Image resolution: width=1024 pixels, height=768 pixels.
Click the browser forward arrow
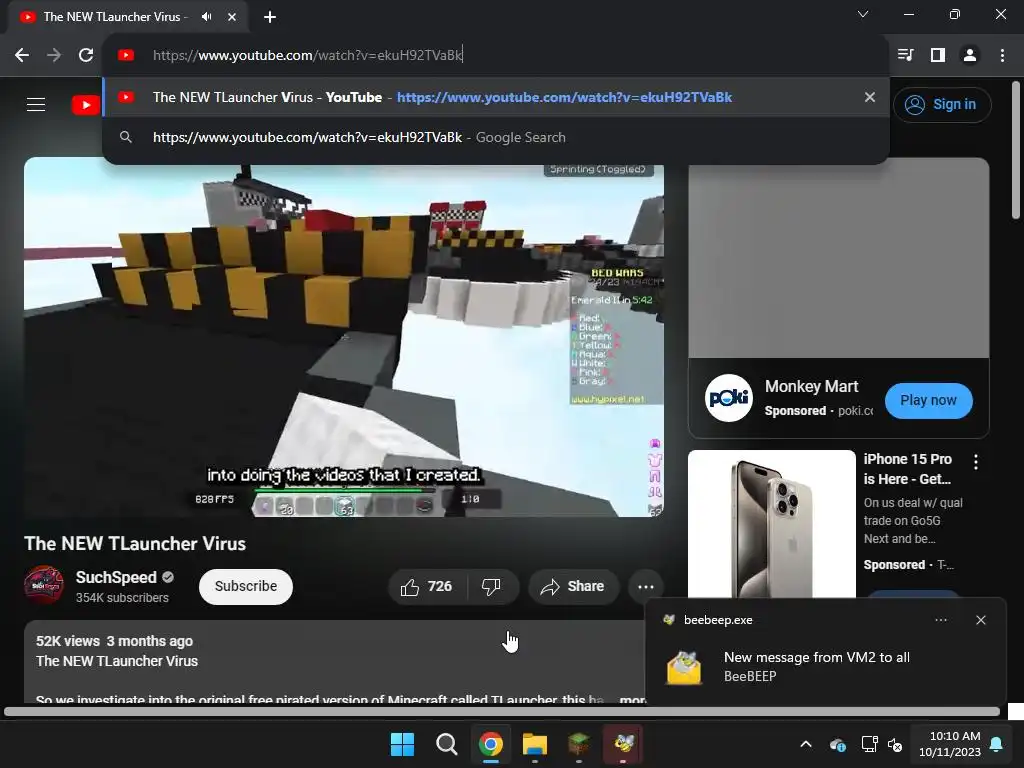[x=54, y=56]
